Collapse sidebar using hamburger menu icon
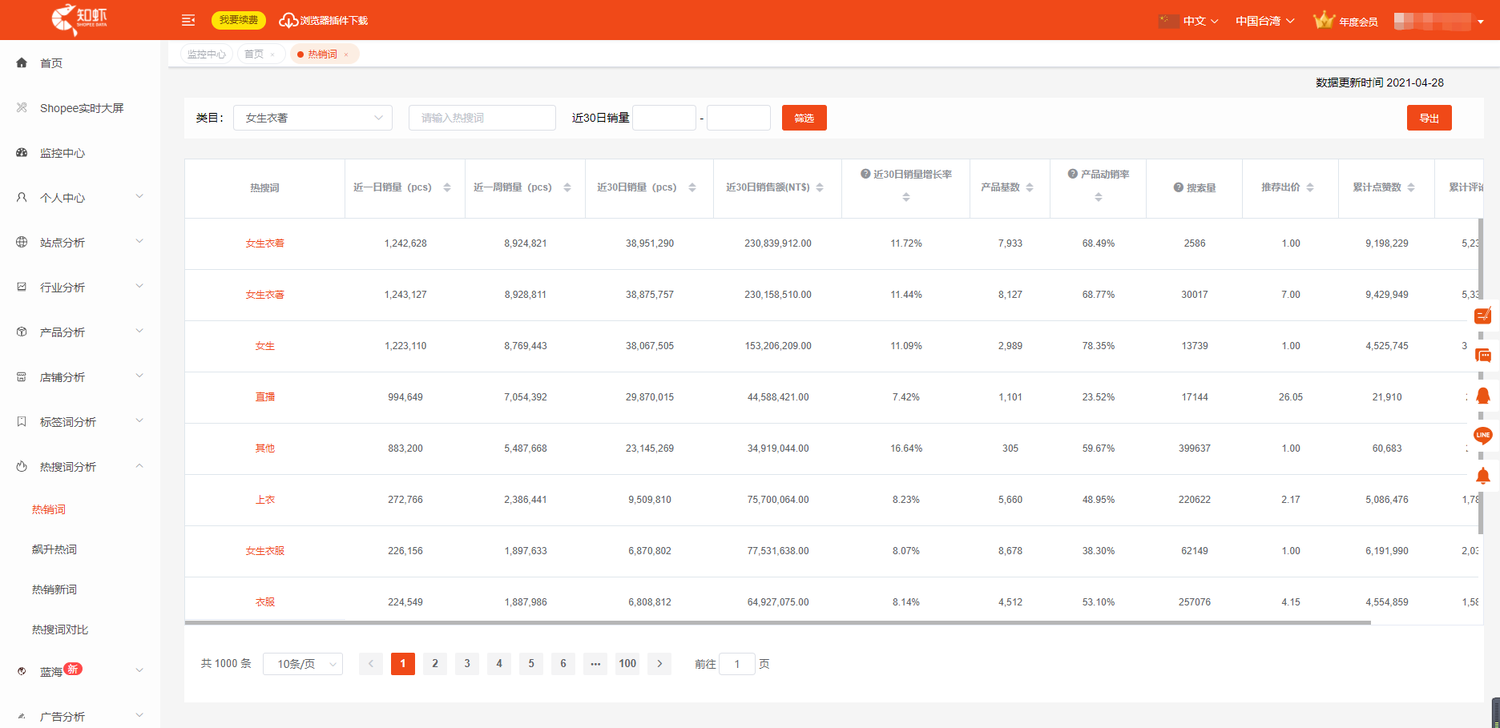Viewport: 1500px width, 728px height. point(188,20)
